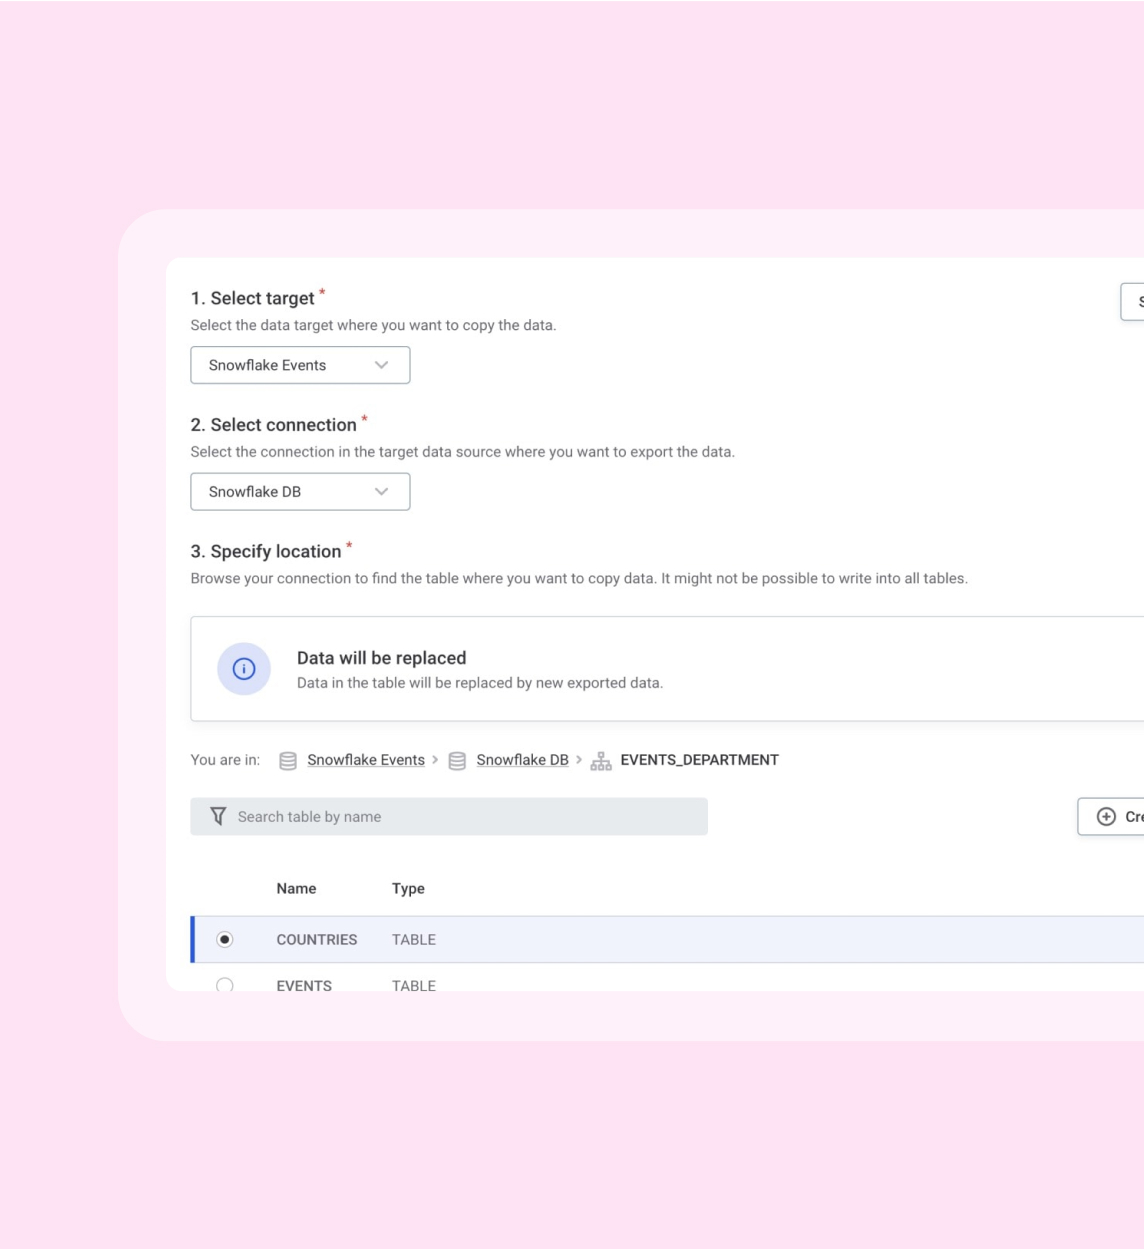Screen dimensions: 1144x1249
Task: Click database icon before Snowflake DB breadcrumb
Action: tap(457, 761)
